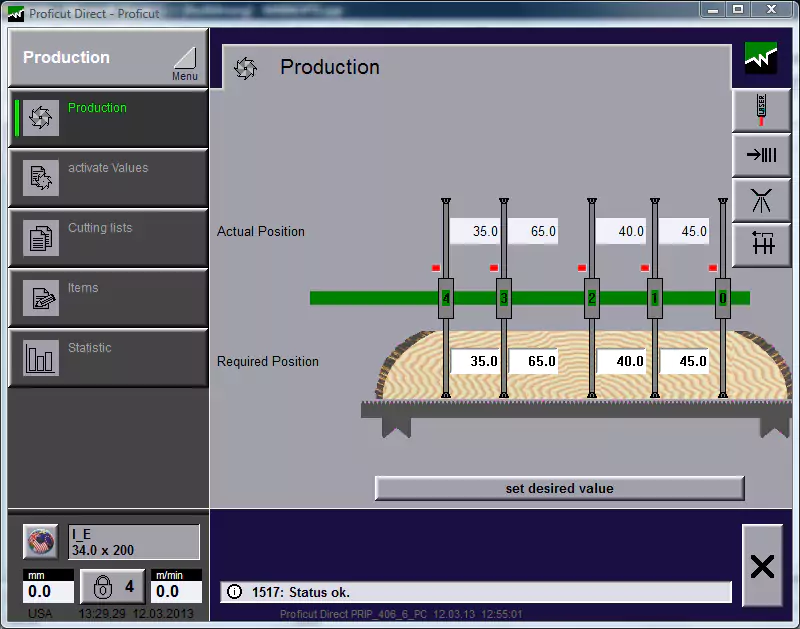Click the arrow-to-bars positioning icon

click(761, 155)
